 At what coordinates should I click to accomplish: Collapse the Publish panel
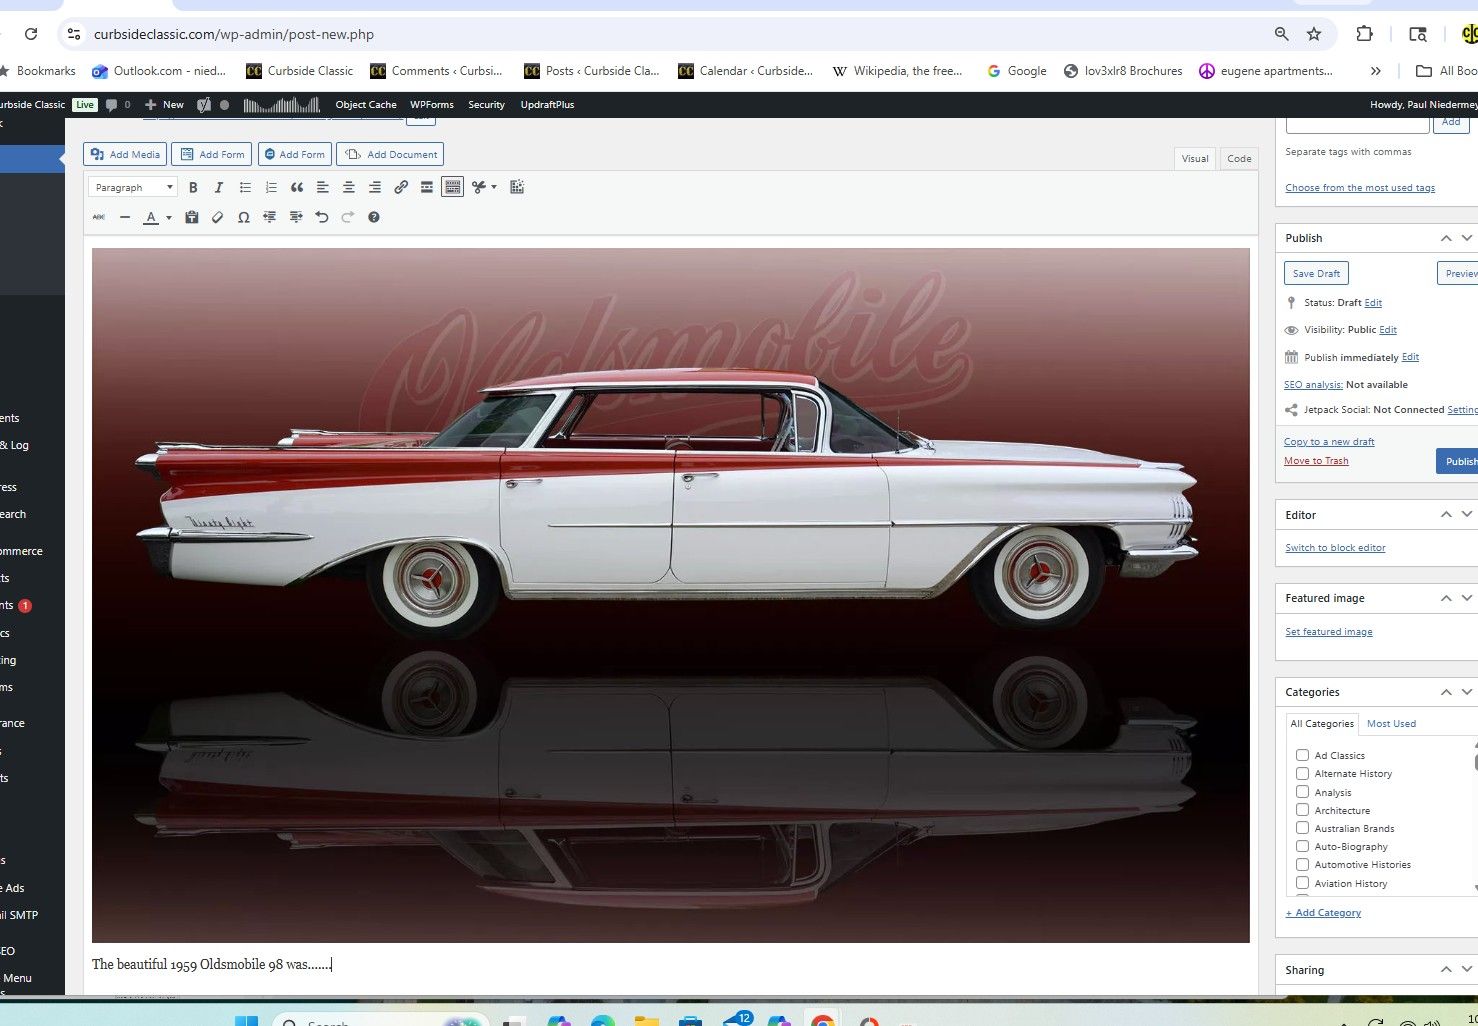coord(1446,238)
